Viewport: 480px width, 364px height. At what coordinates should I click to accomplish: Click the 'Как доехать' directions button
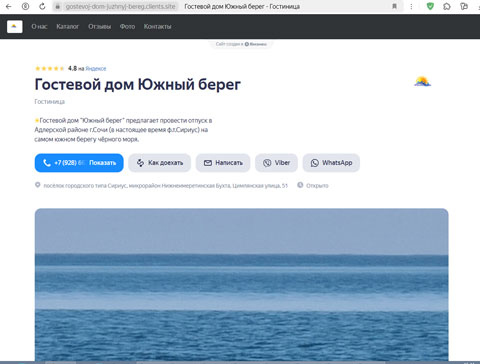(160, 163)
